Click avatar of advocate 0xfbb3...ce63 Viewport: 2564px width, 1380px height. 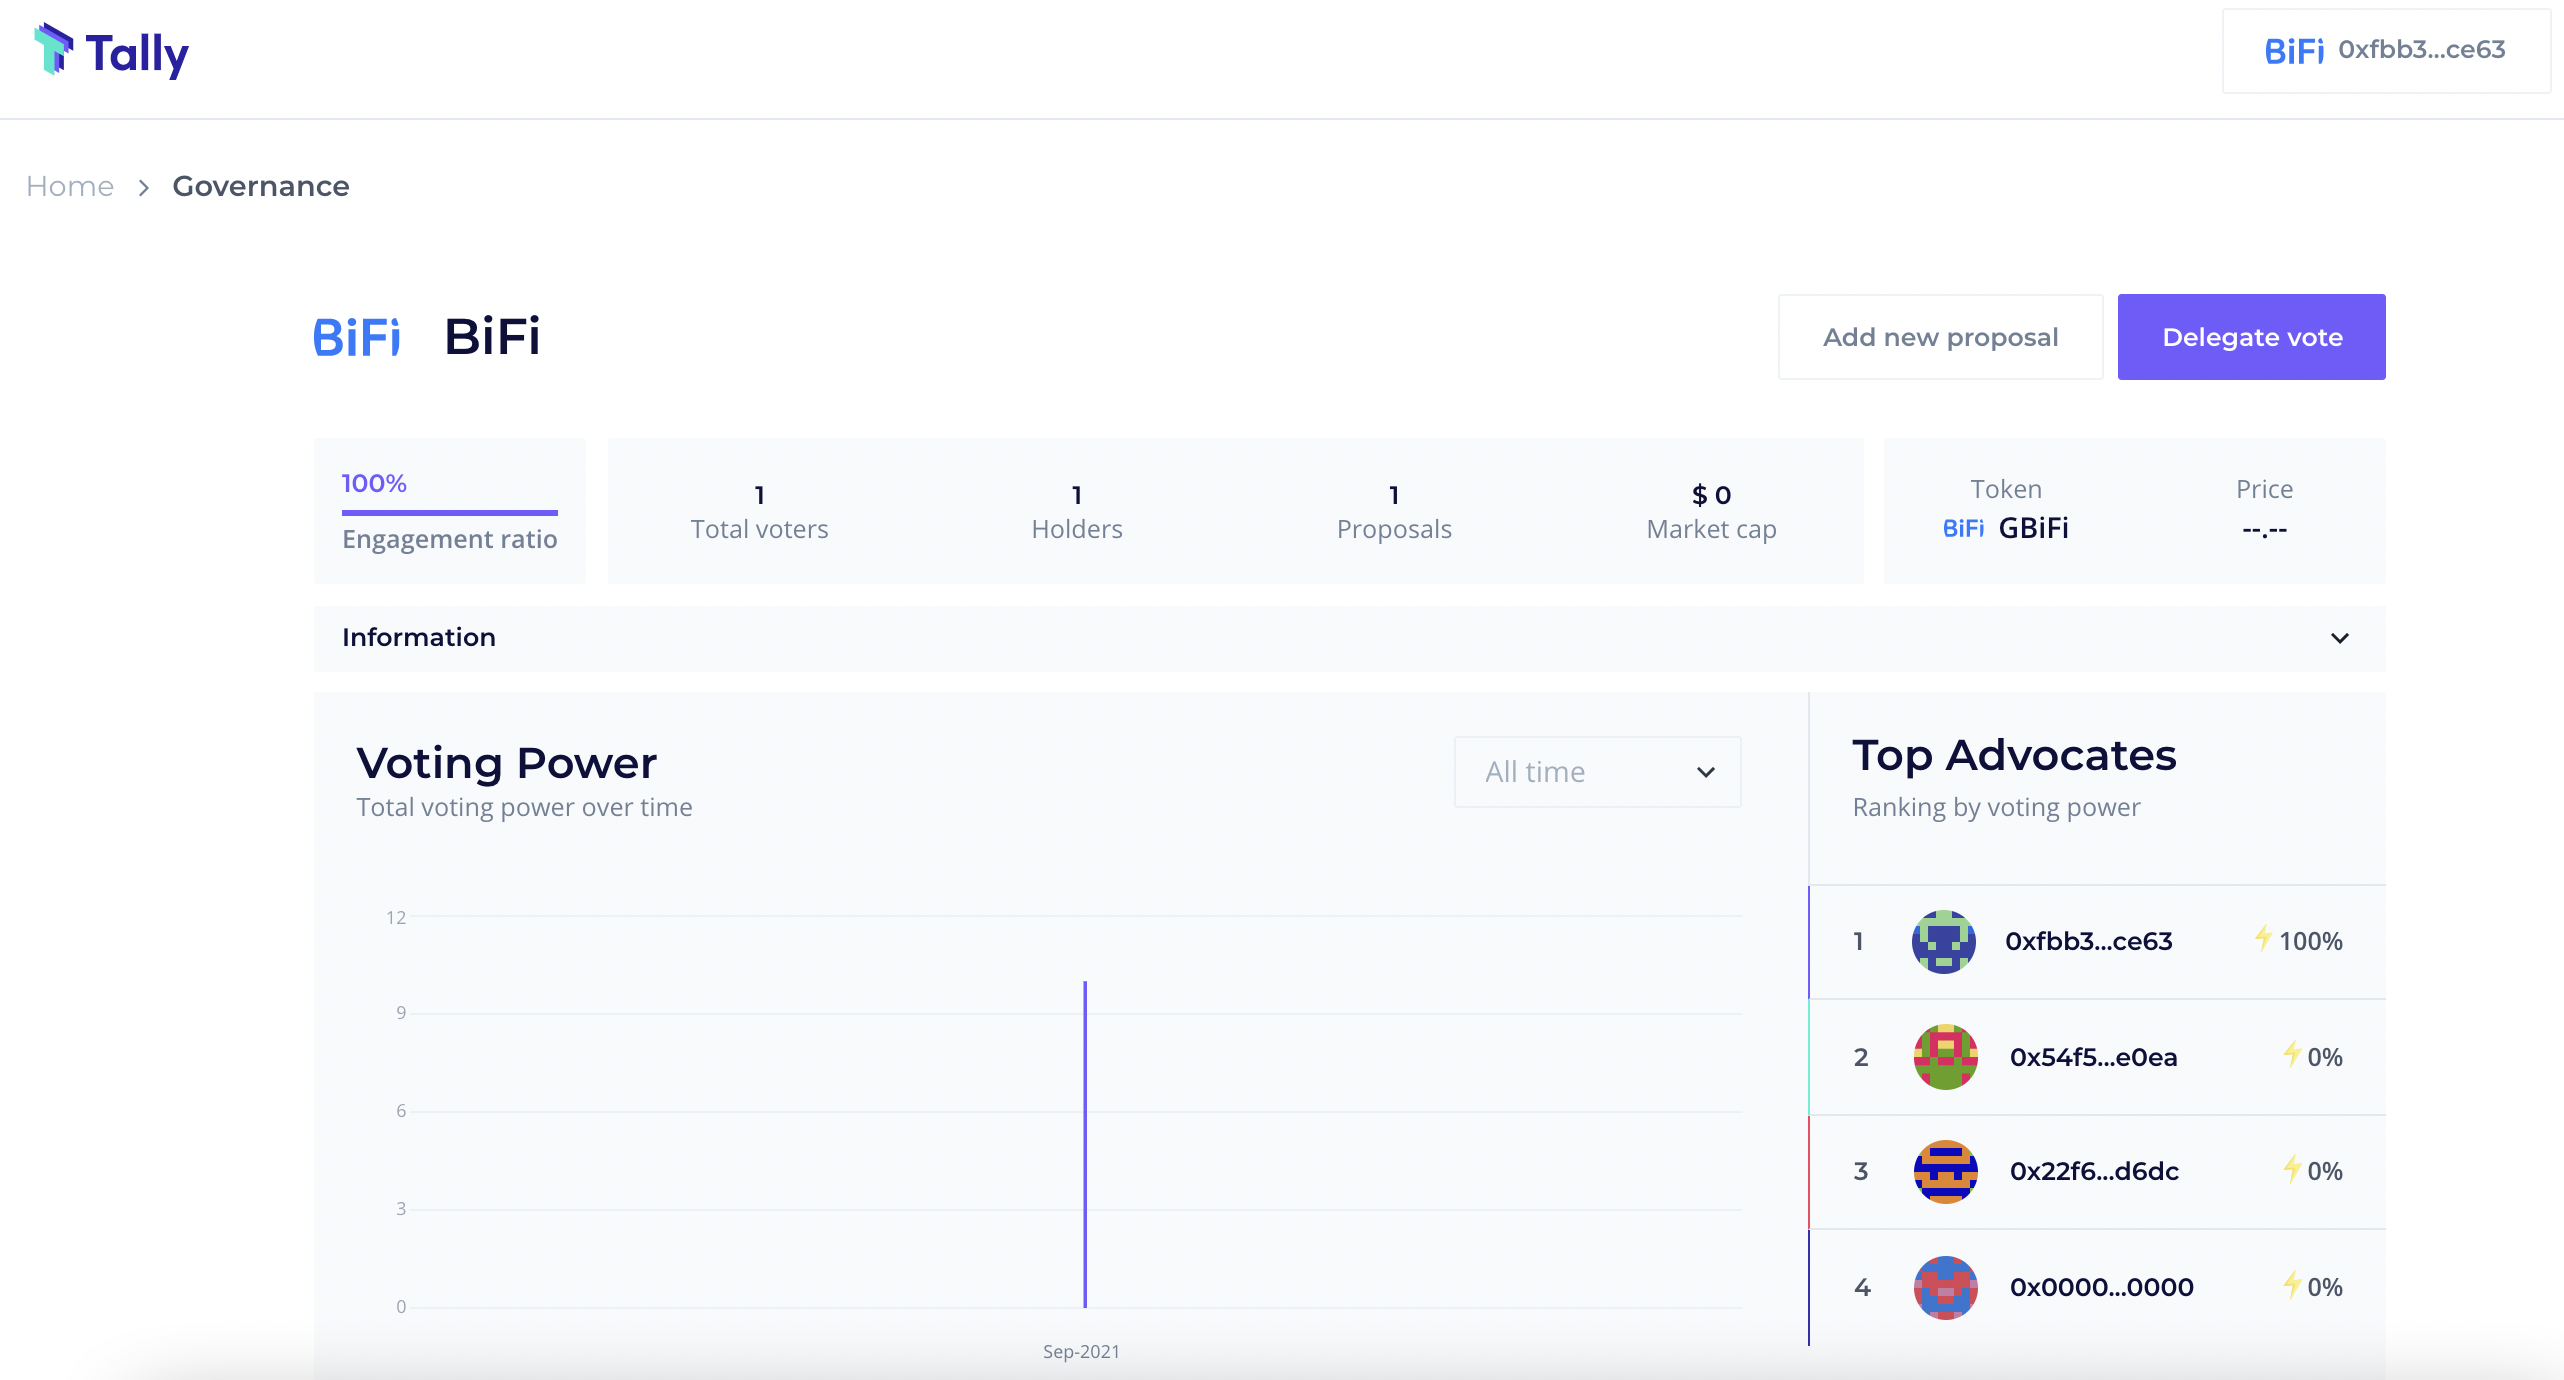1943,942
